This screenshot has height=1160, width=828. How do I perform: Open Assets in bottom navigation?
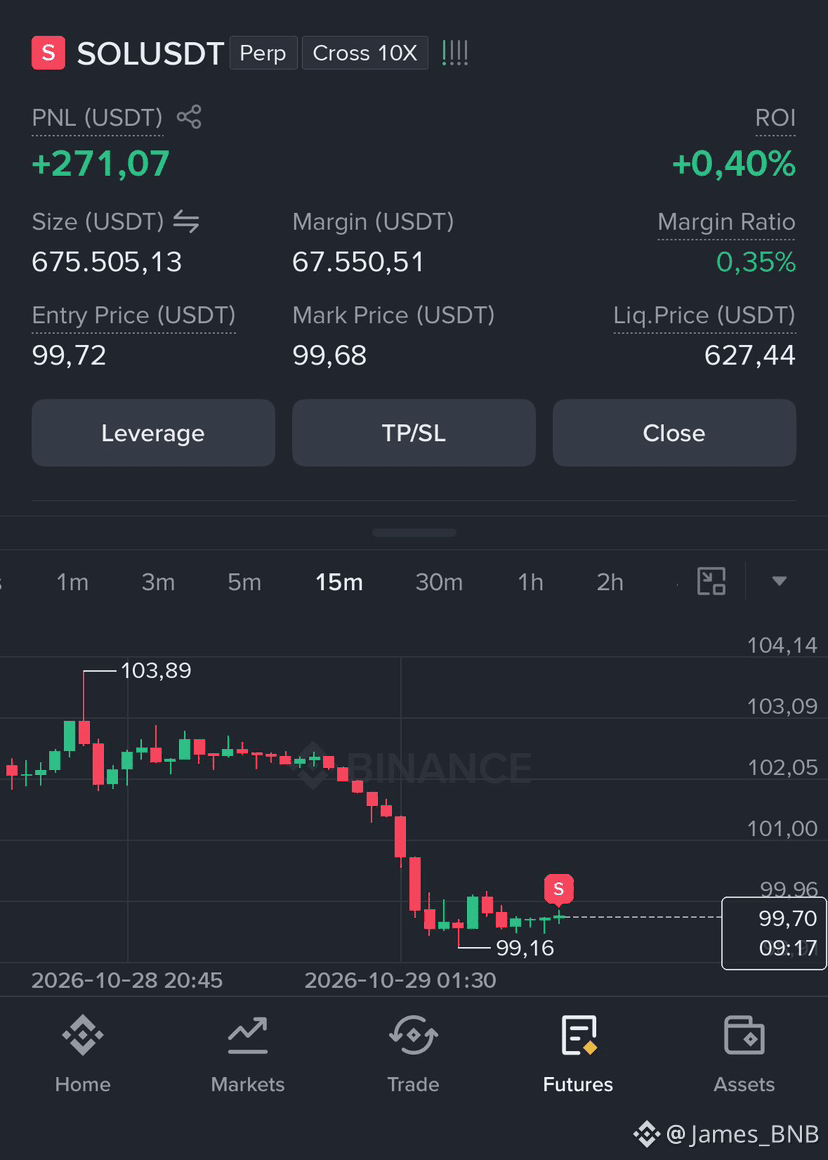pos(744,1055)
